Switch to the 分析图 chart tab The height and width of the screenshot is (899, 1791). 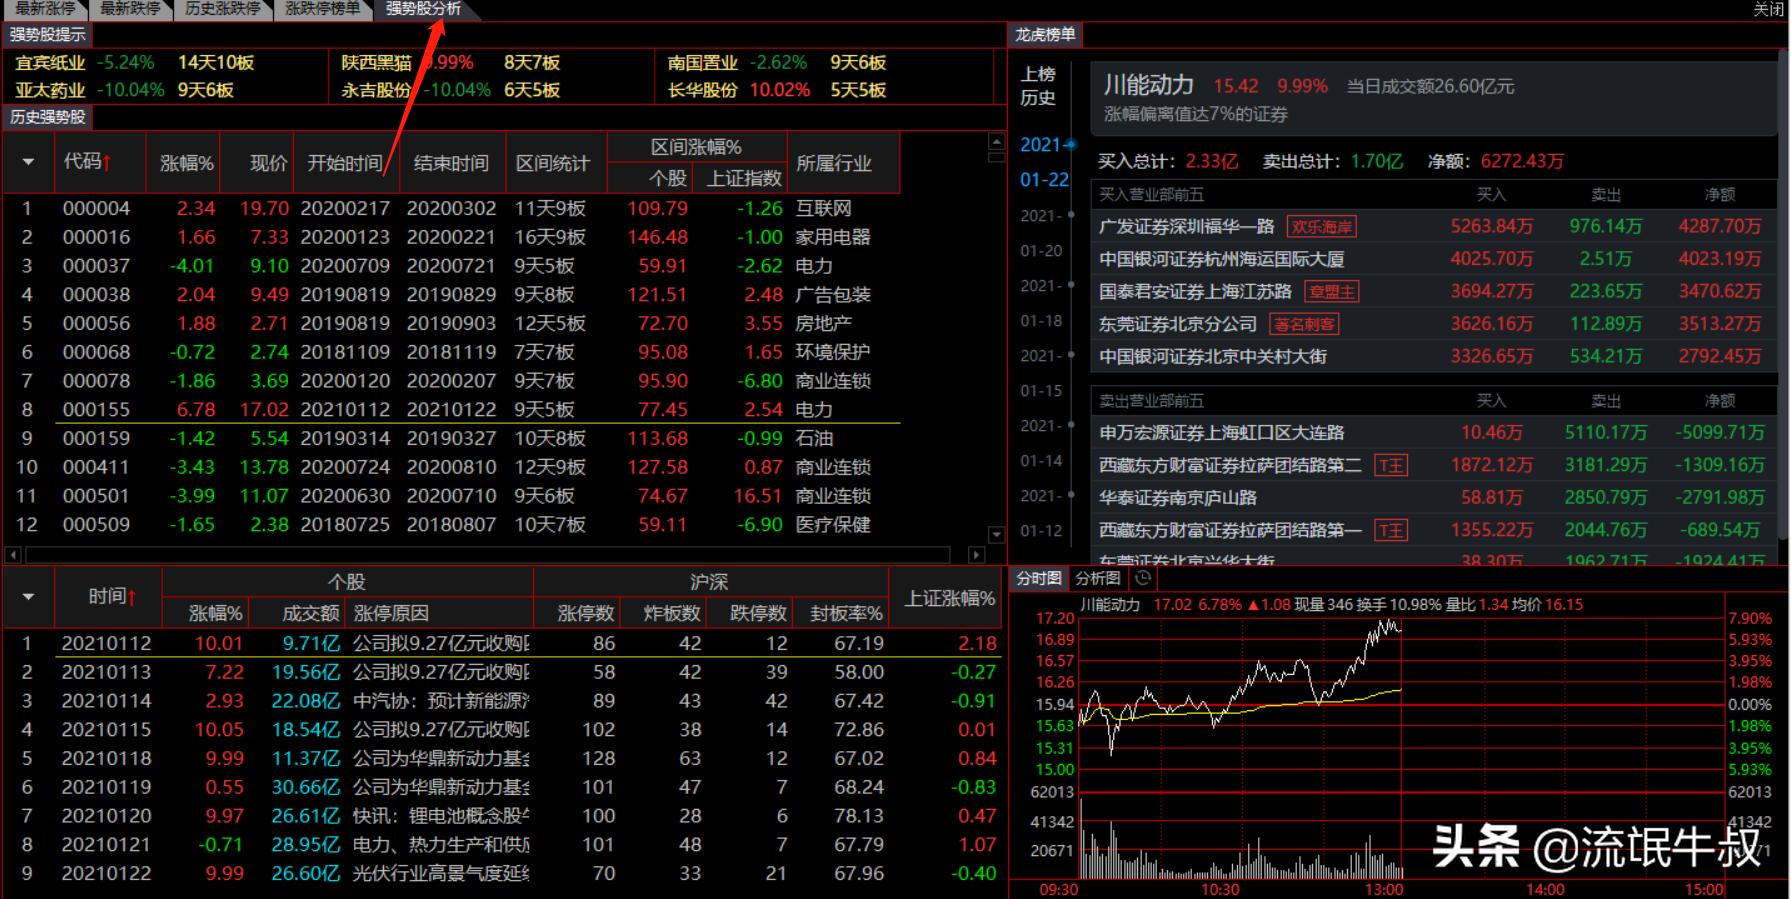(1098, 578)
